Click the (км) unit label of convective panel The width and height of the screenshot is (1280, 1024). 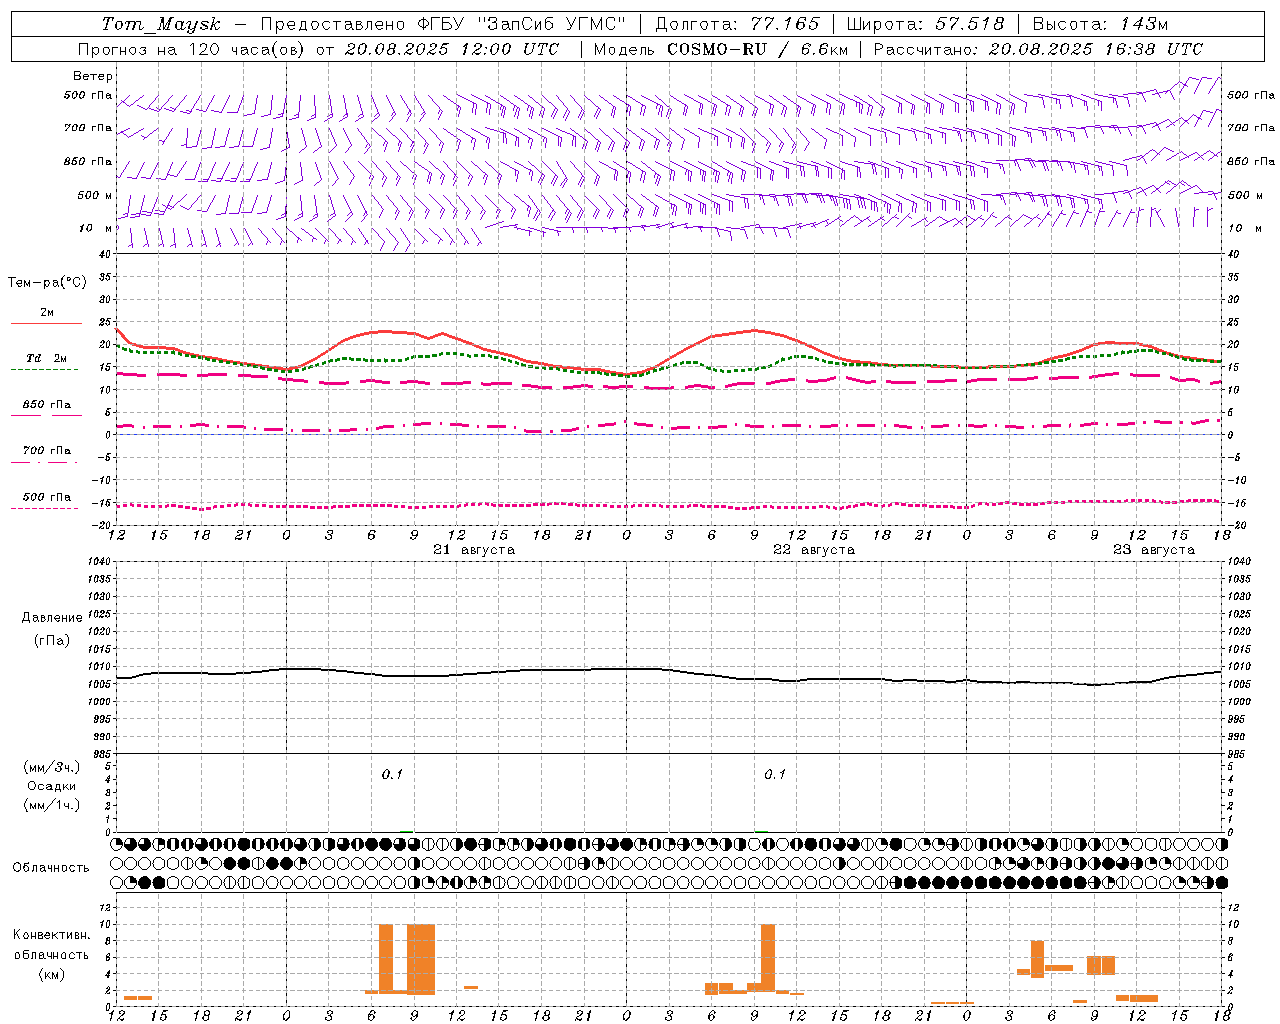(x=51, y=974)
